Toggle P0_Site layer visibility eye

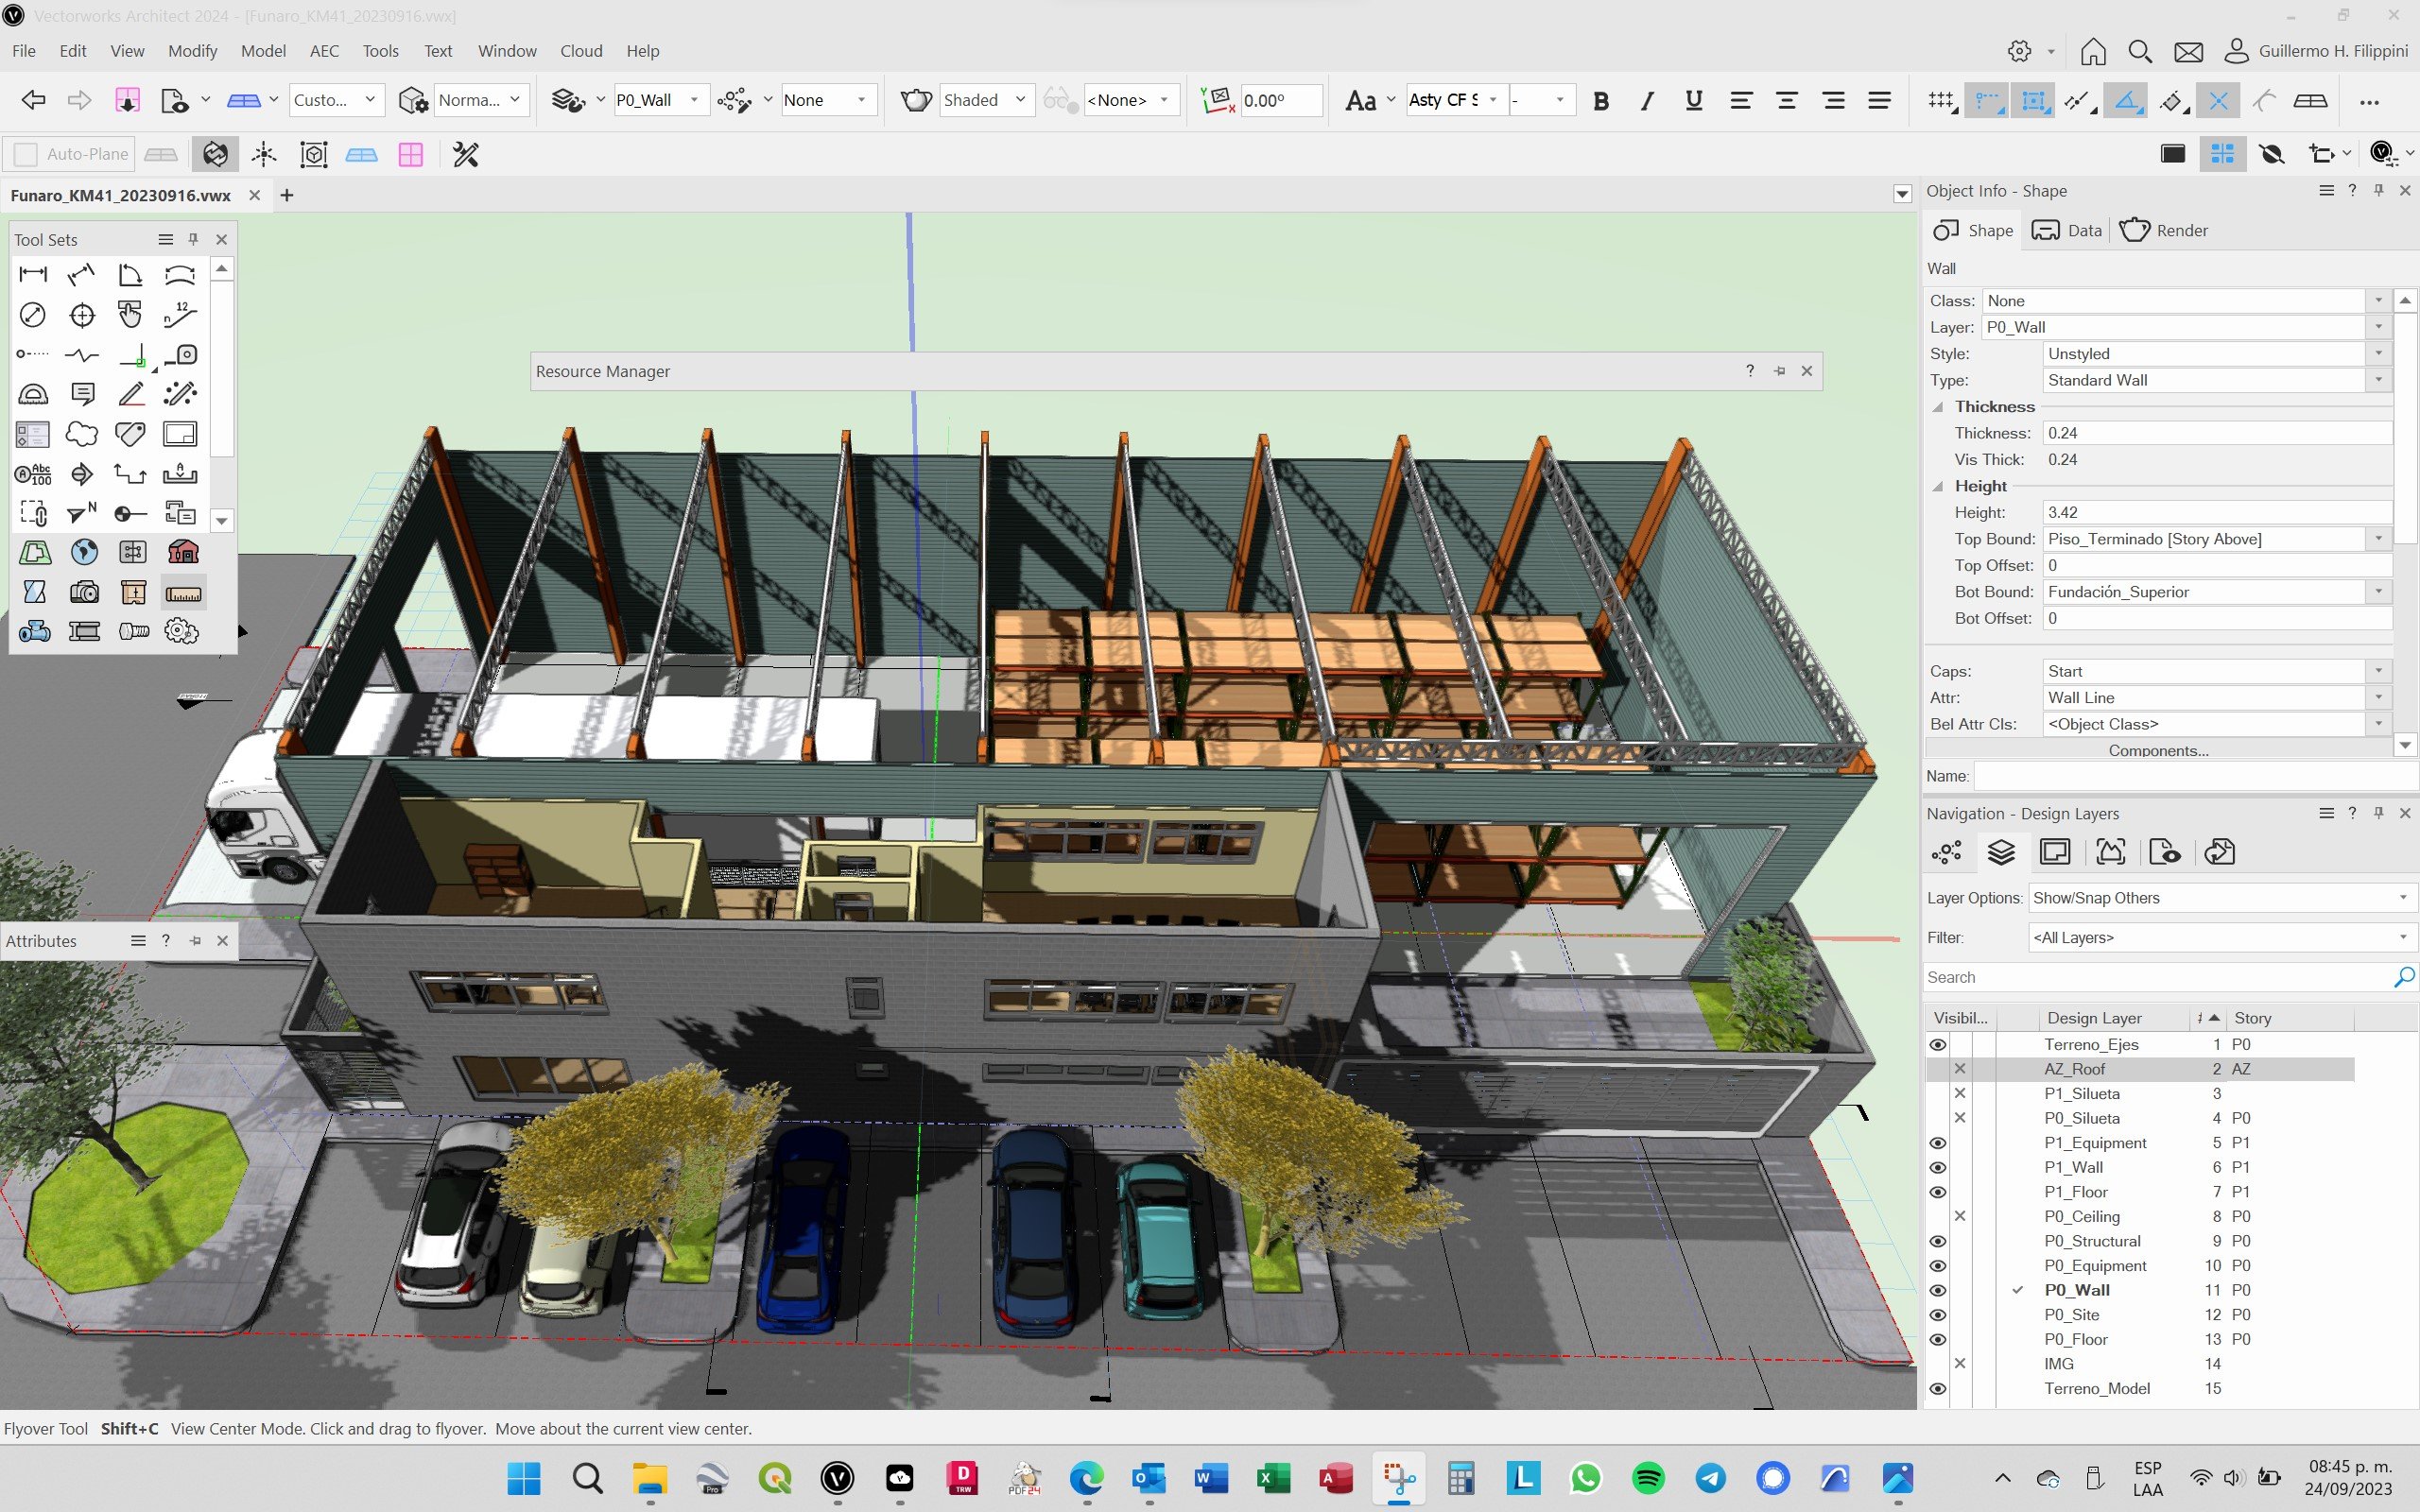click(1938, 1315)
